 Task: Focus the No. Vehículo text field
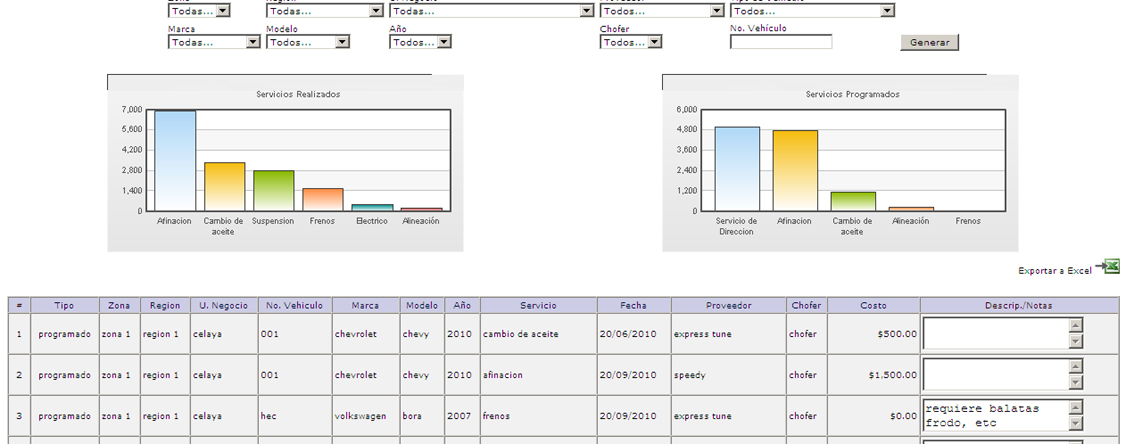tap(780, 42)
